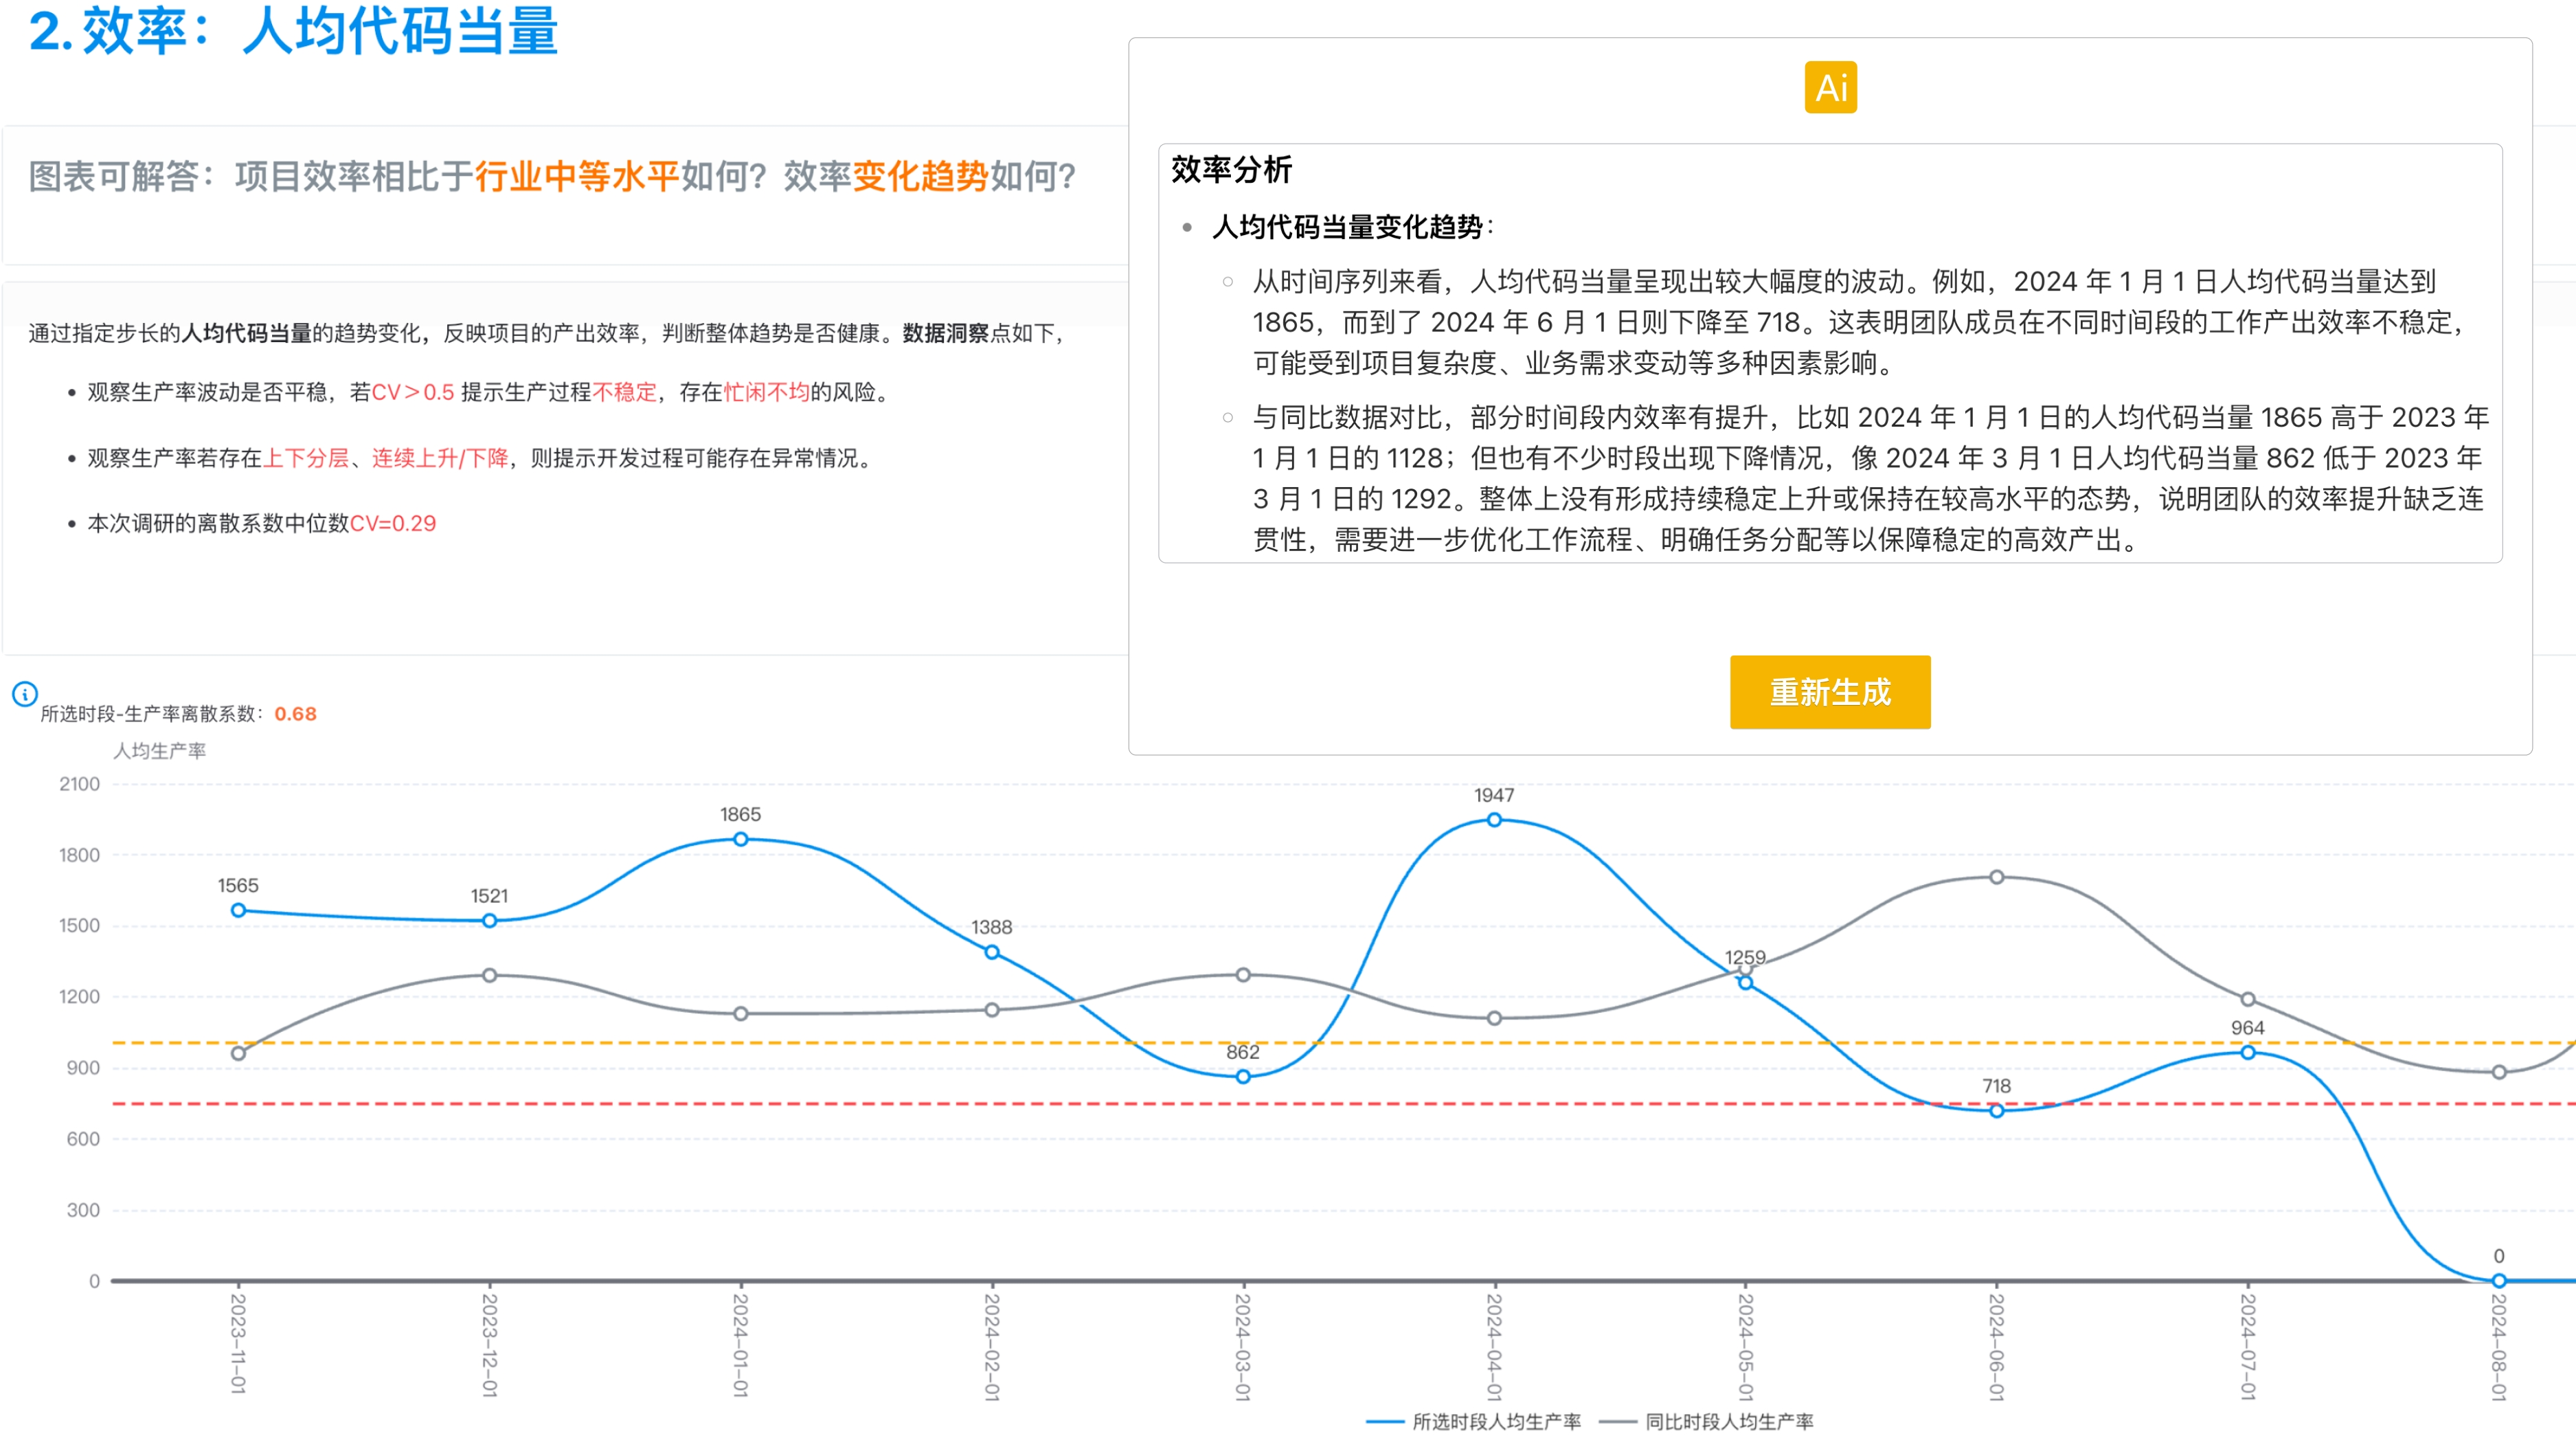Click the gray peak point above 2024-06-01
The width and height of the screenshot is (2576, 1447).
(x=1996, y=878)
